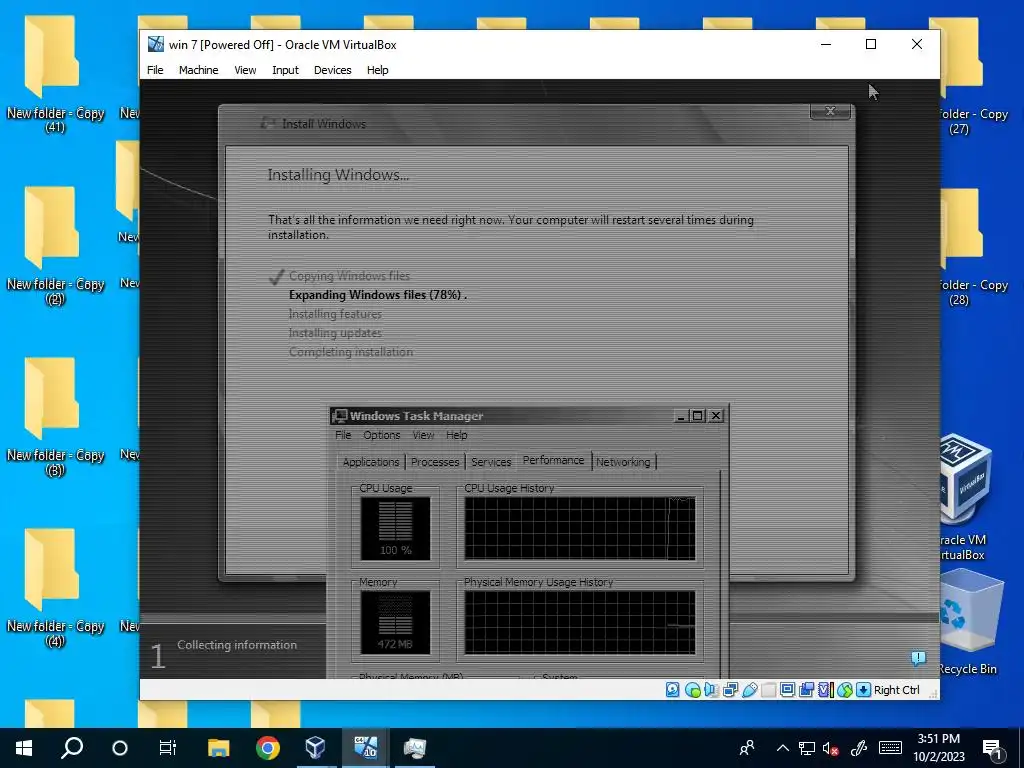This screenshot has height=768, width=1024.
Task: Click the blue notification balloon in VM
Action: [x=918, y=658]
